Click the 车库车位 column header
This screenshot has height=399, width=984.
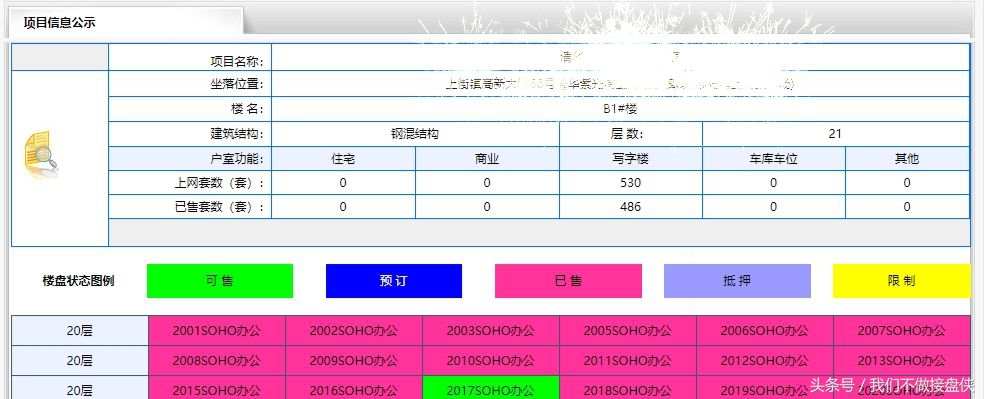click(773, 159)
